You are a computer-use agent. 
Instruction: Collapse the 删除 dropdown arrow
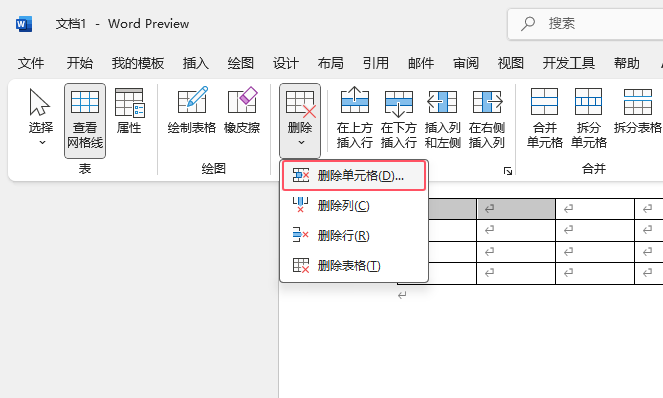[x=301, y=143]
